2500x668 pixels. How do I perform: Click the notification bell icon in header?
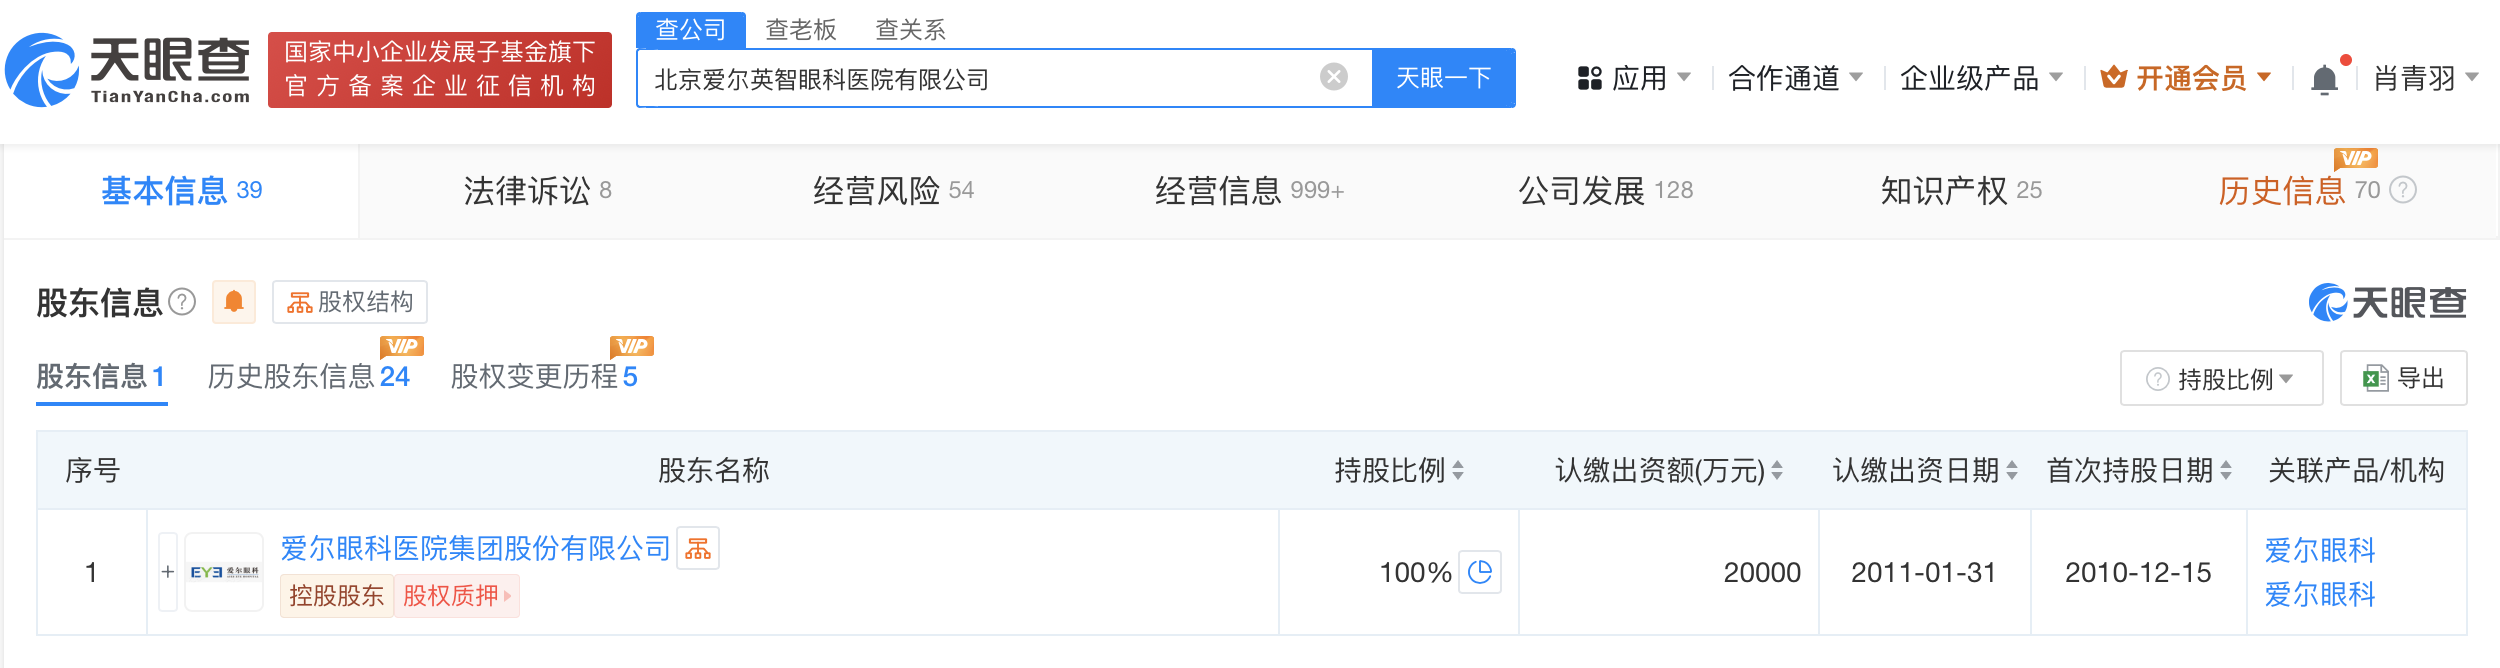point(2325,79)
